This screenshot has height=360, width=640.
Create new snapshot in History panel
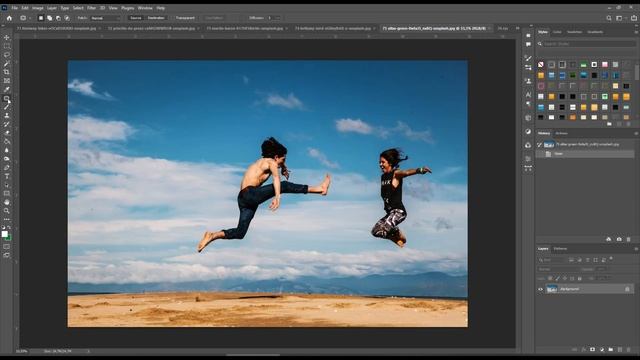coord(619,239)
